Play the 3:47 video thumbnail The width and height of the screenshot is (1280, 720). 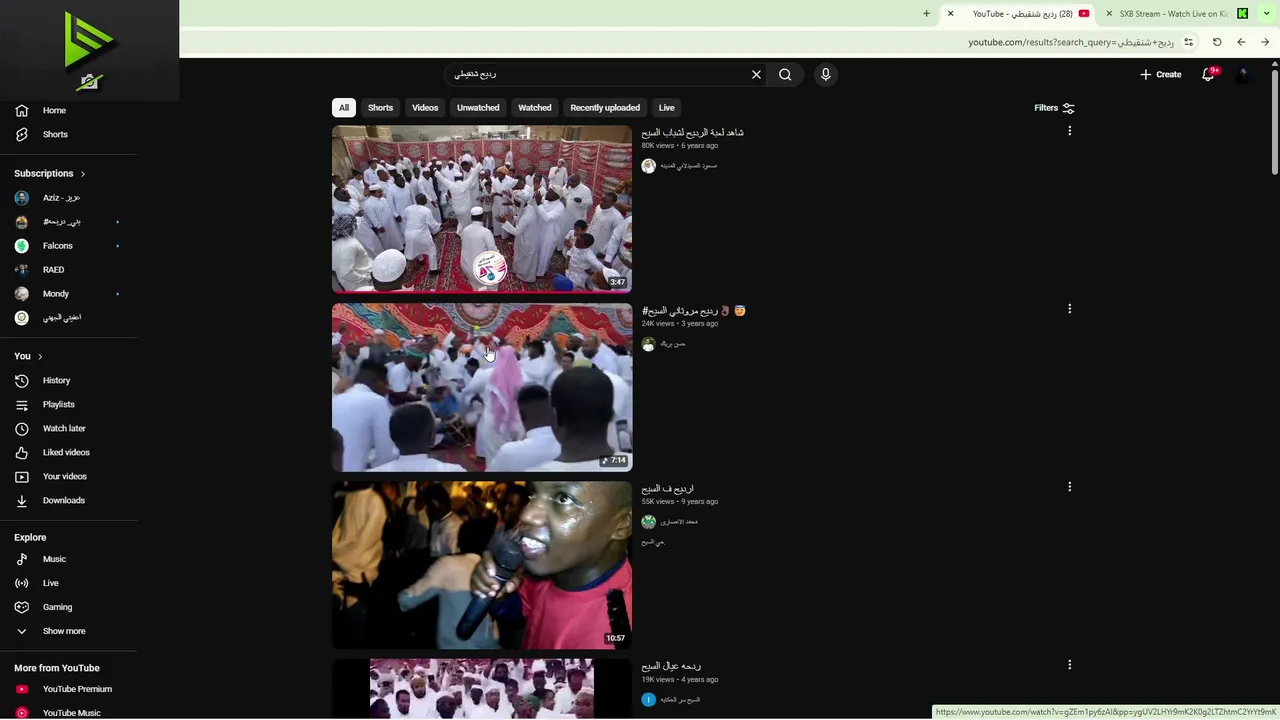point(482,209)
